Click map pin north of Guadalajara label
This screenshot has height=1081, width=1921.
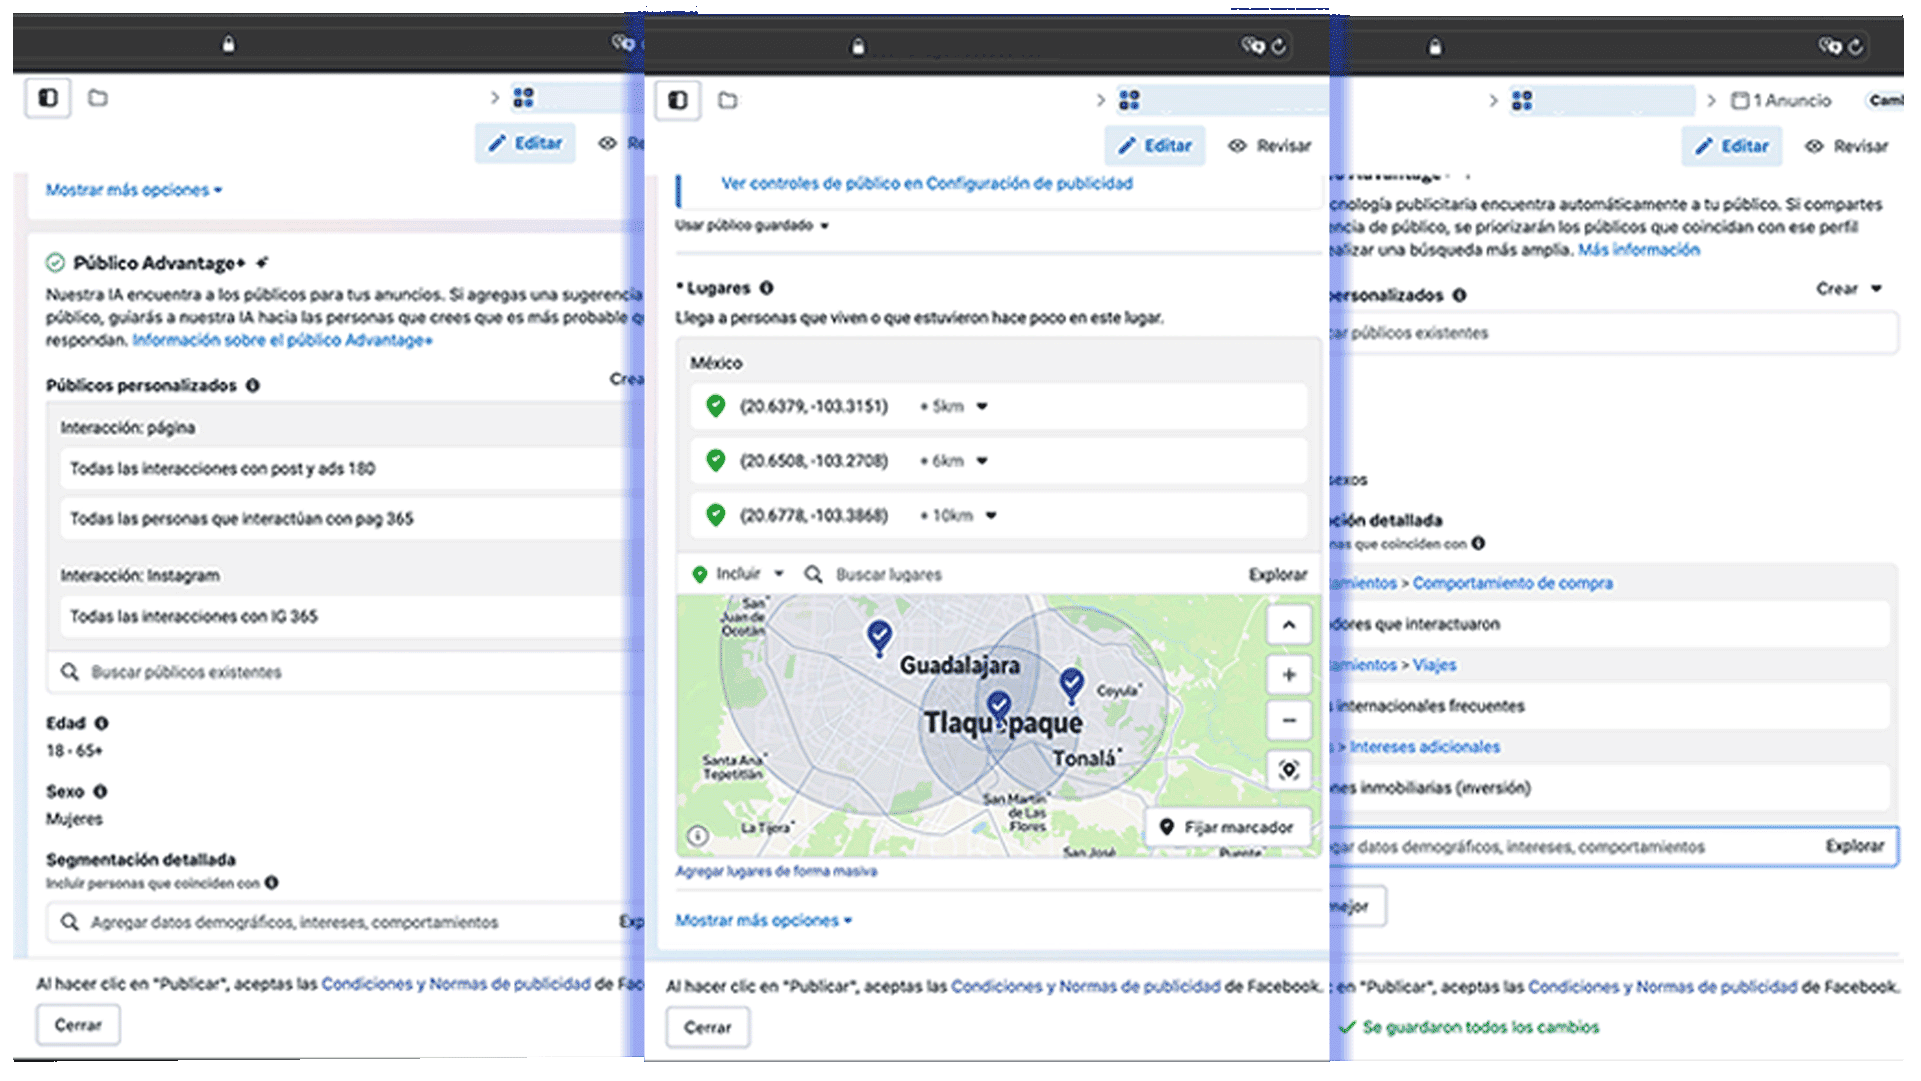[x=879, y=637]
